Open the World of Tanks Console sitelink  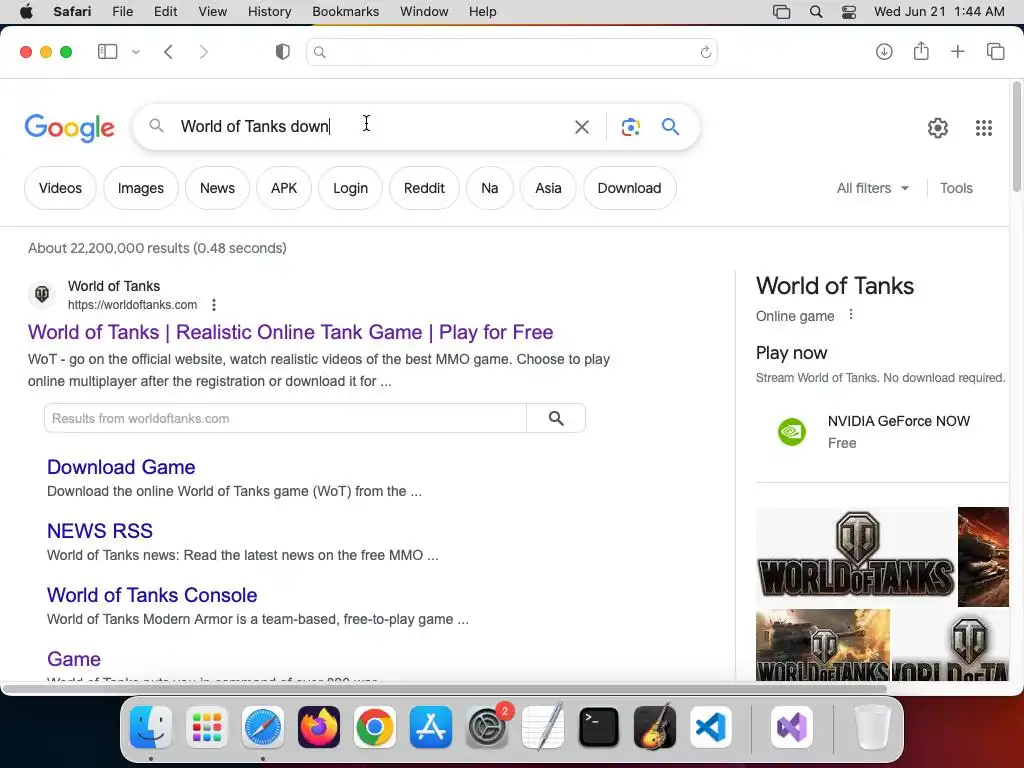(152, 595)
